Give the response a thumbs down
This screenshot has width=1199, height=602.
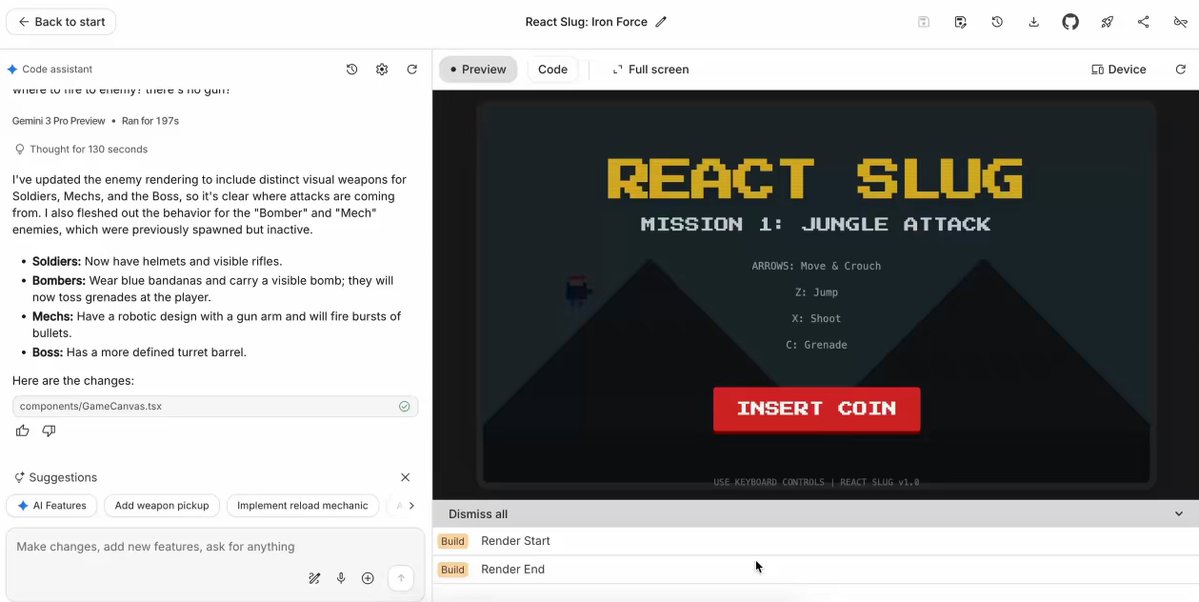pos(49,431)
